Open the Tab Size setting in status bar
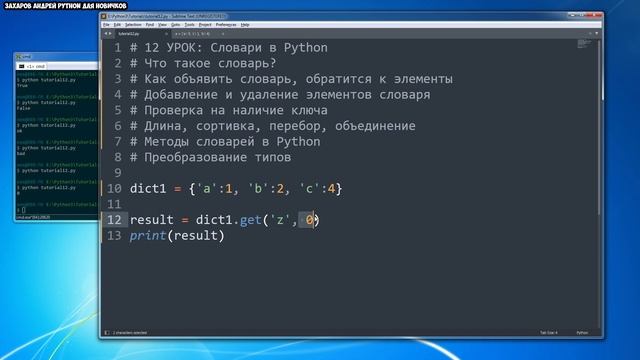 click(x=549, y=333)
